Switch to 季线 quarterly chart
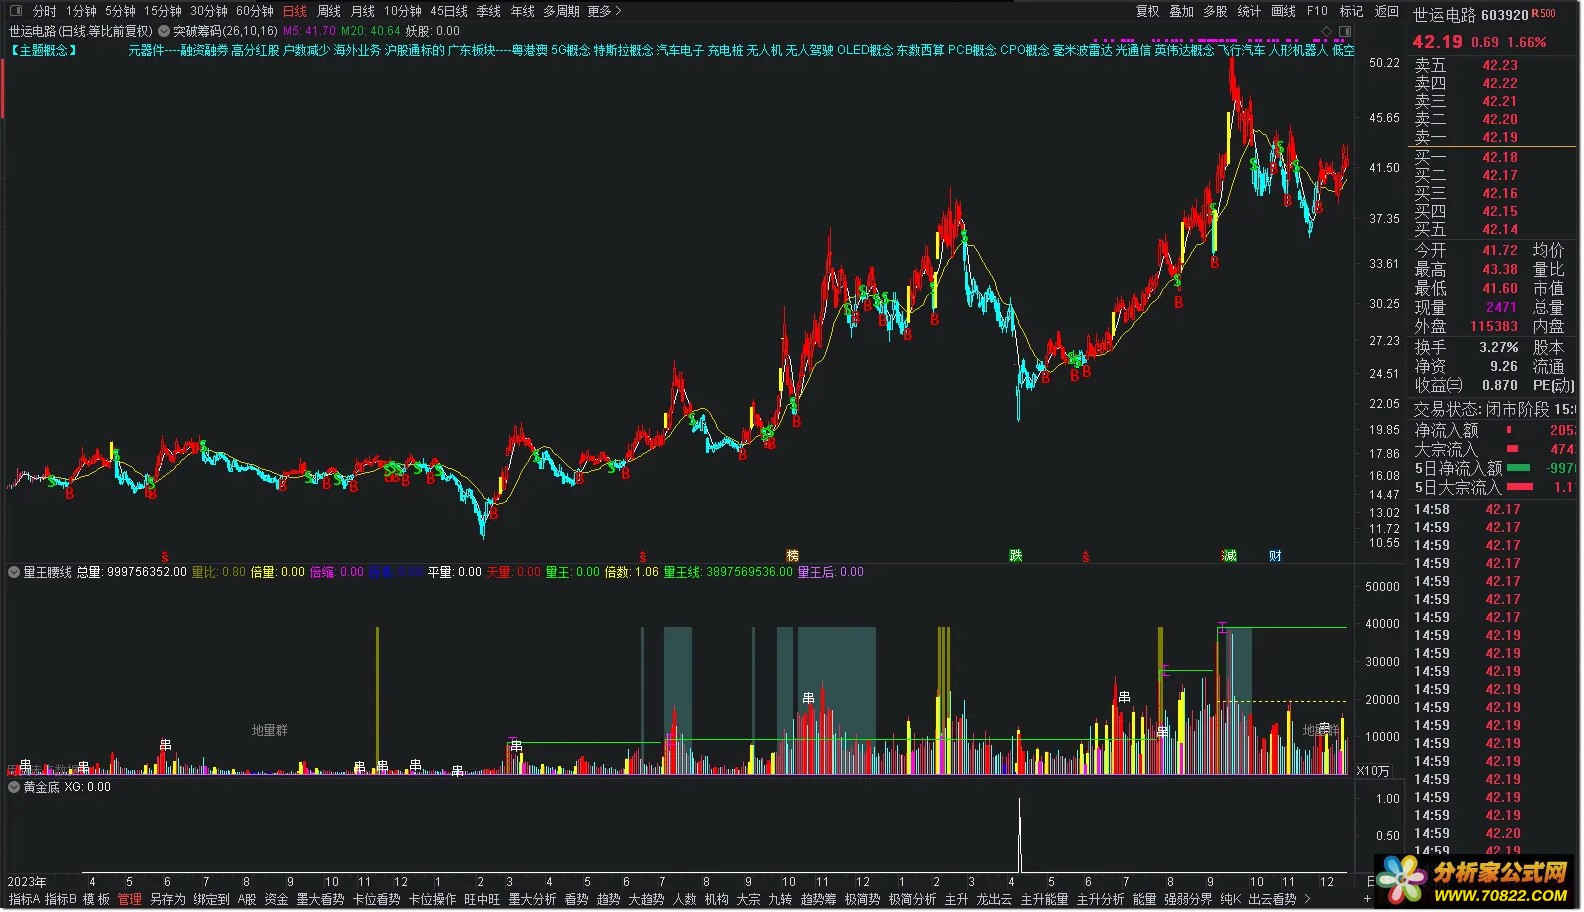 (x=489, y=11)
